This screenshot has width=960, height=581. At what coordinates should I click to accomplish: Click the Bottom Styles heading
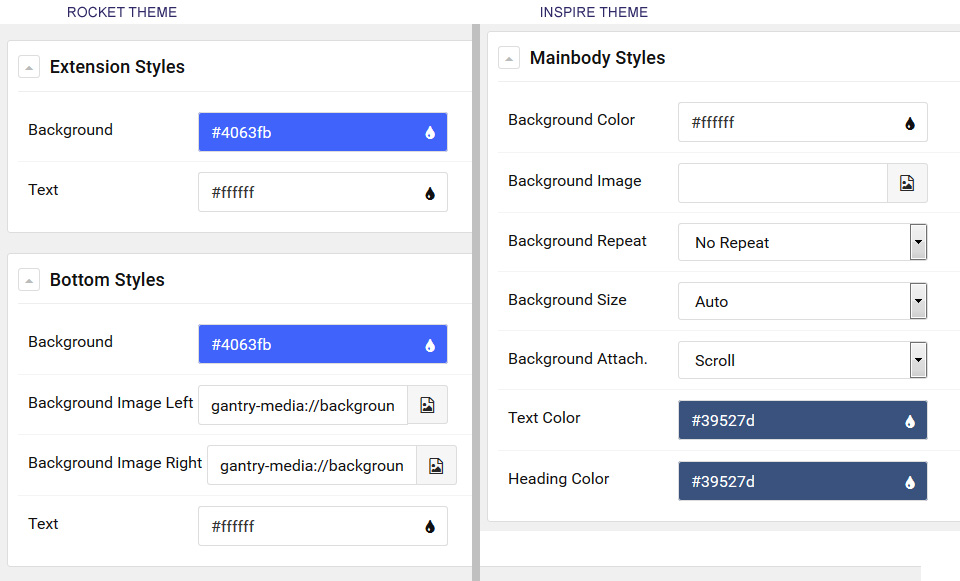click(107, 280)
